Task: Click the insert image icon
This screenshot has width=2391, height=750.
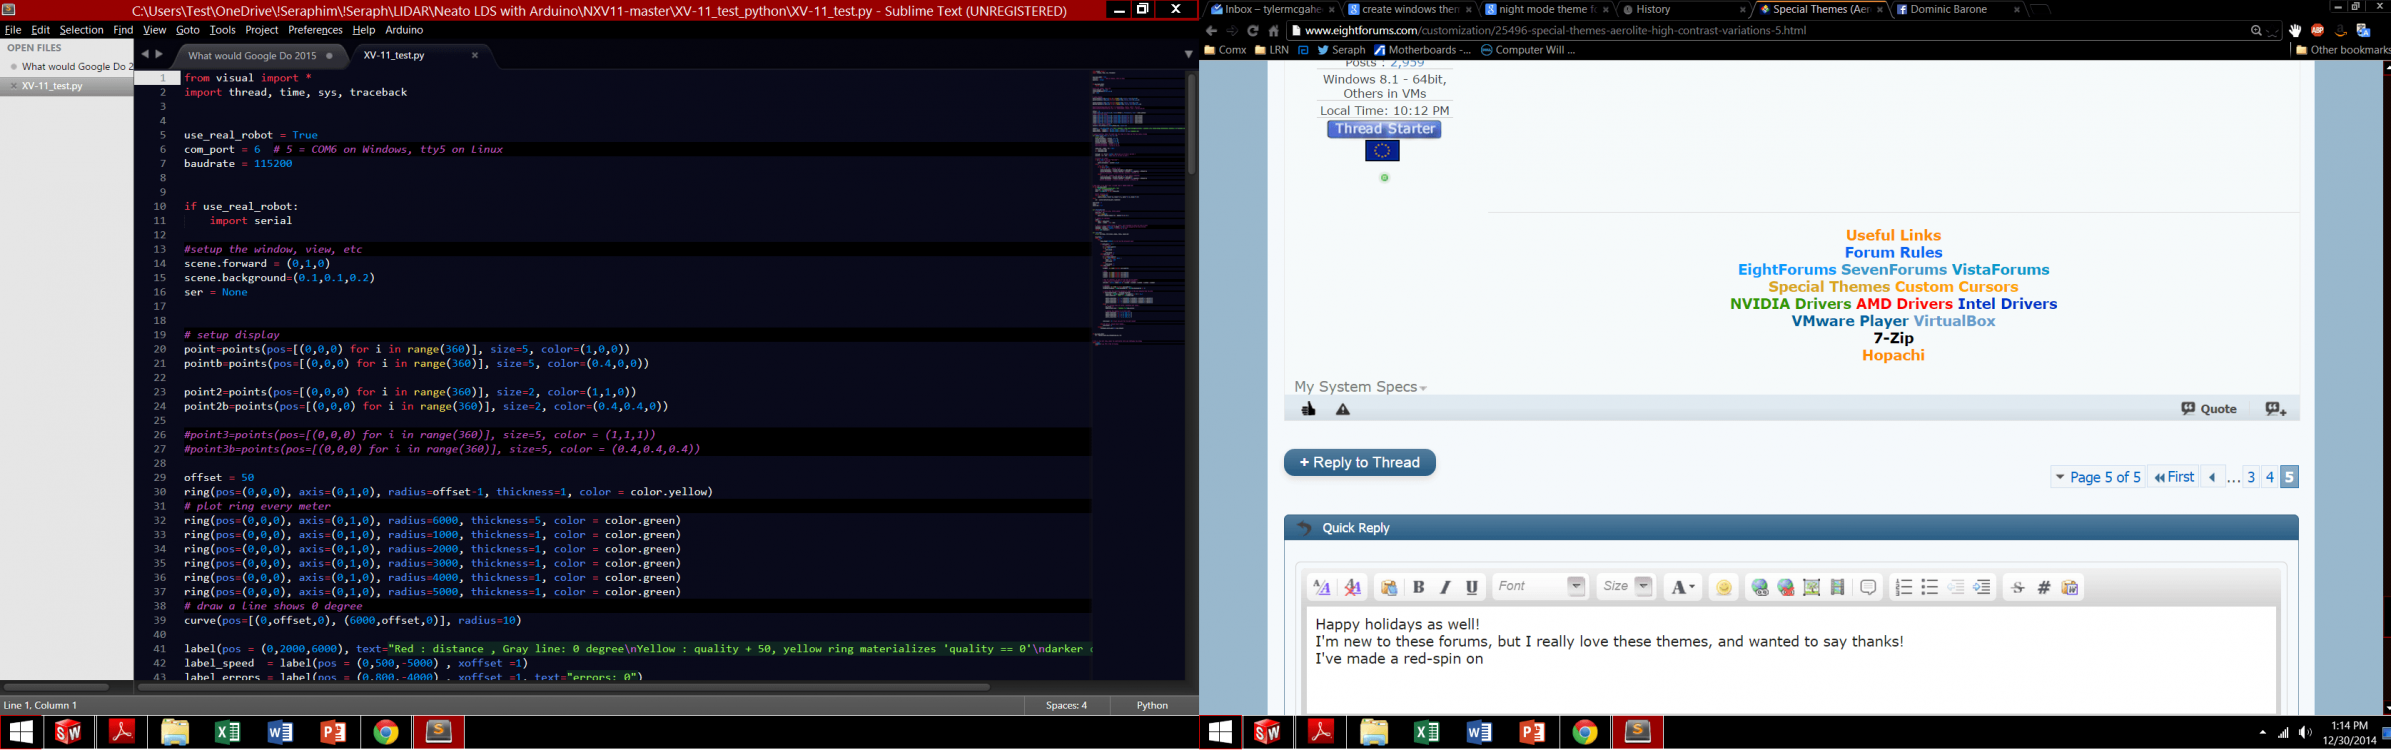Action: click(x=1811, y=588)
